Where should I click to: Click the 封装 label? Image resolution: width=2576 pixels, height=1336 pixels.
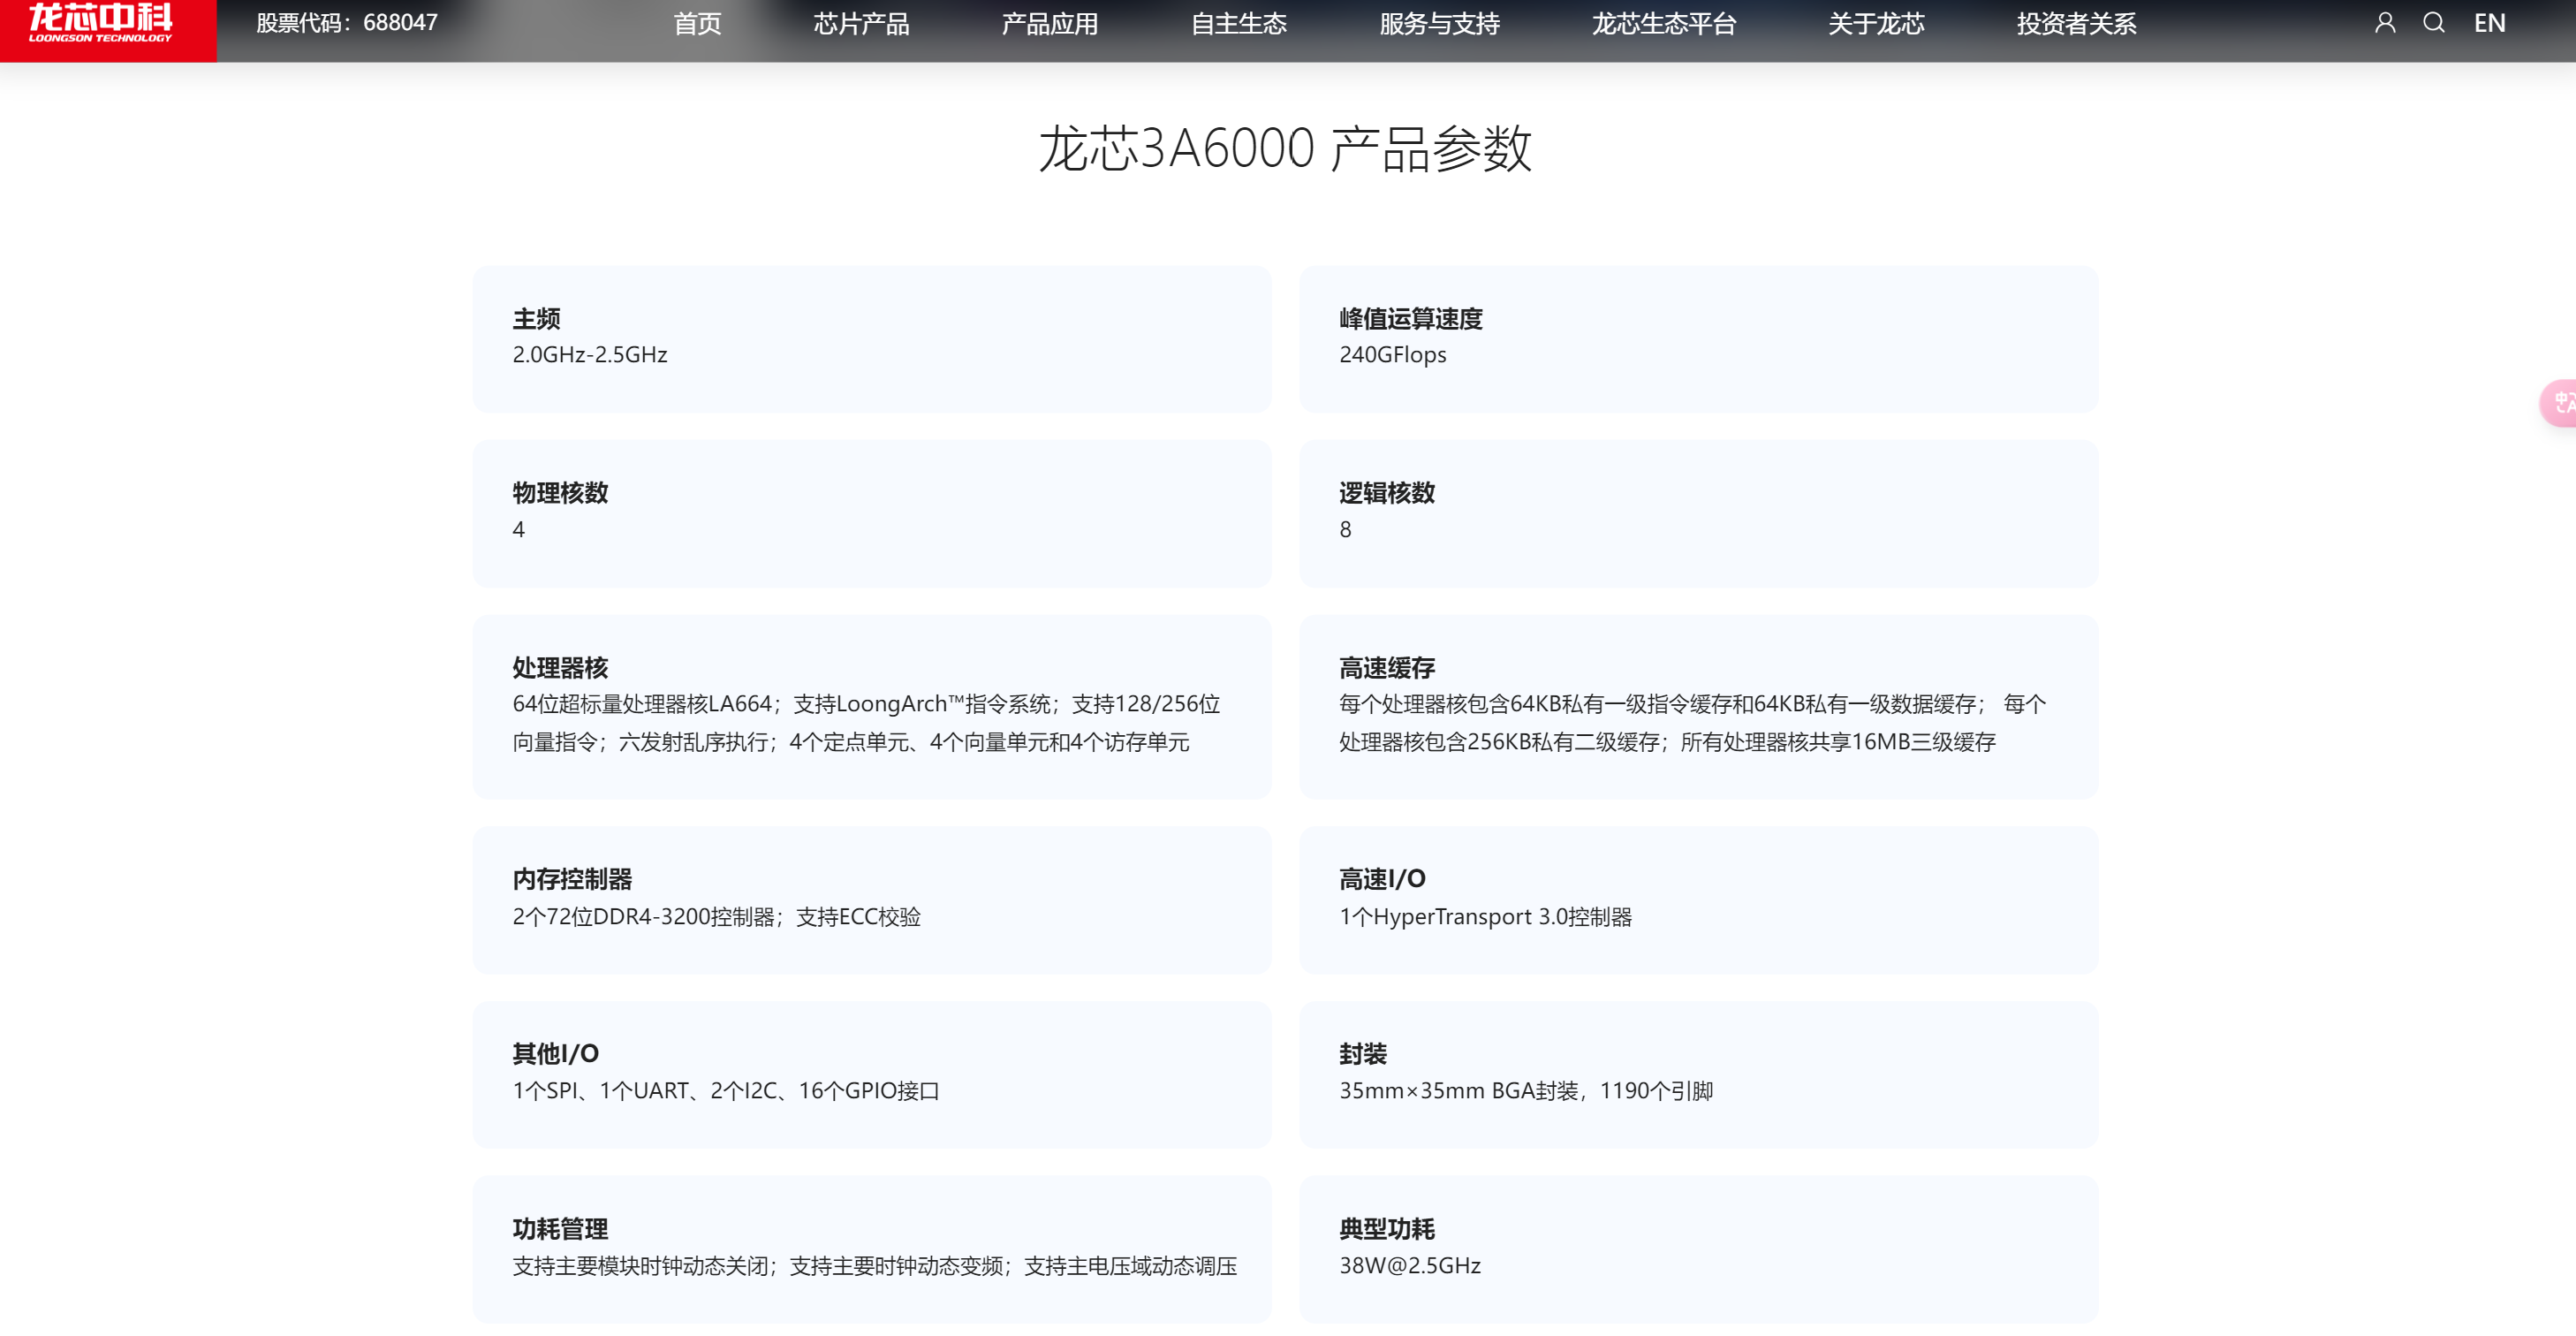point(1362,1053)
